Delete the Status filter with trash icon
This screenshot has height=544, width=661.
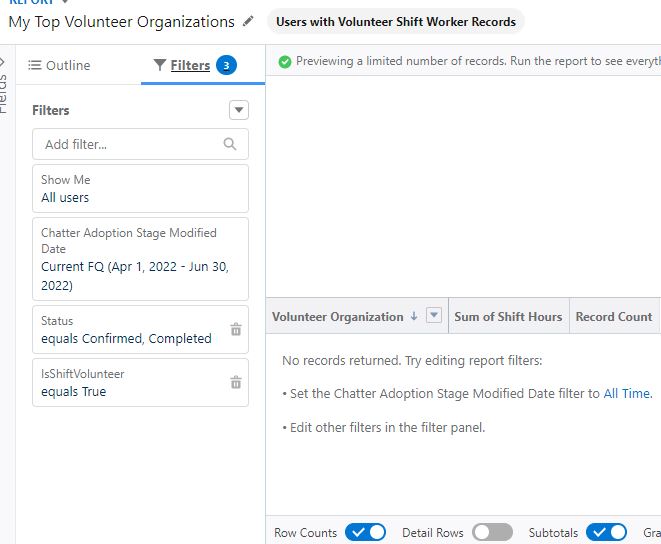236,329
